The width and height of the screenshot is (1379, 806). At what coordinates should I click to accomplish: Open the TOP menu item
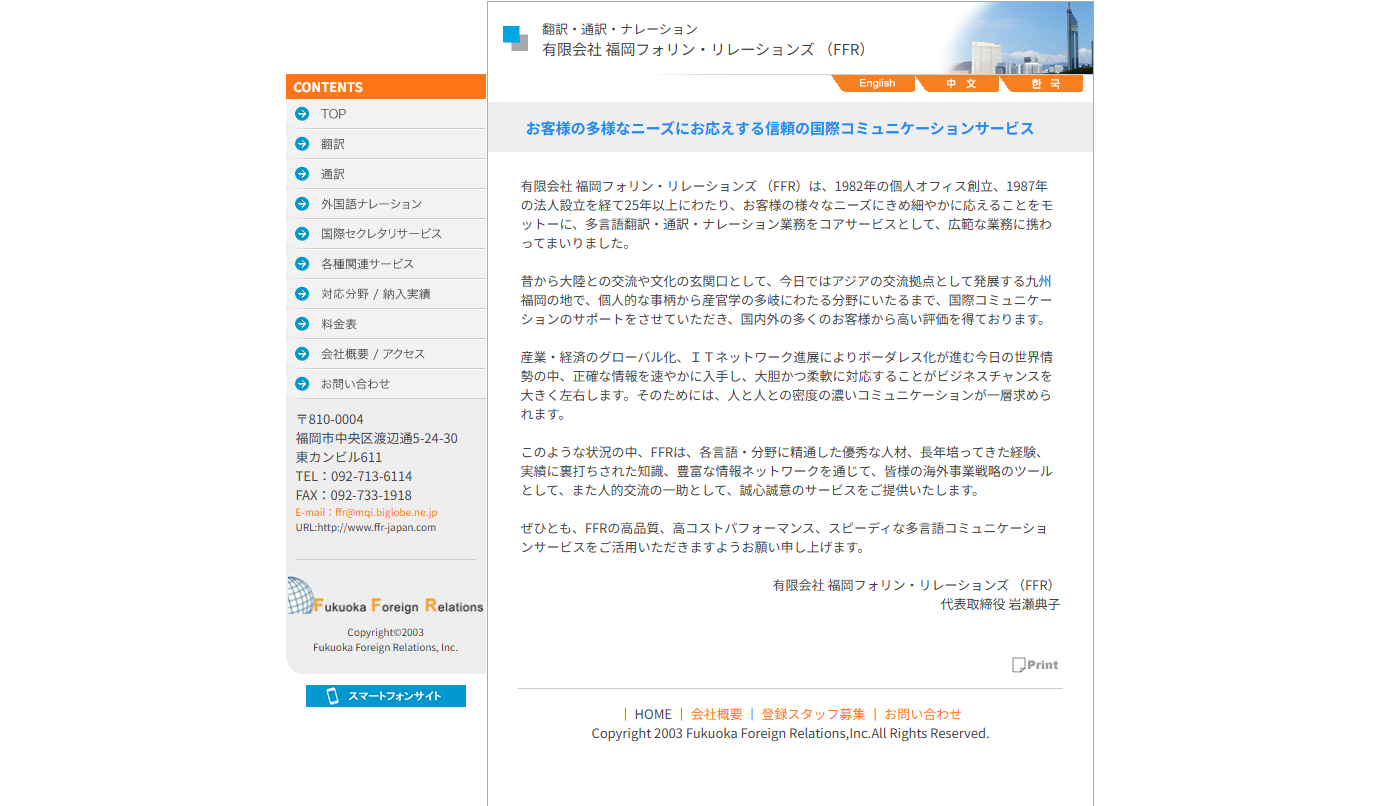pyautogui.click(x=386, y=114)
